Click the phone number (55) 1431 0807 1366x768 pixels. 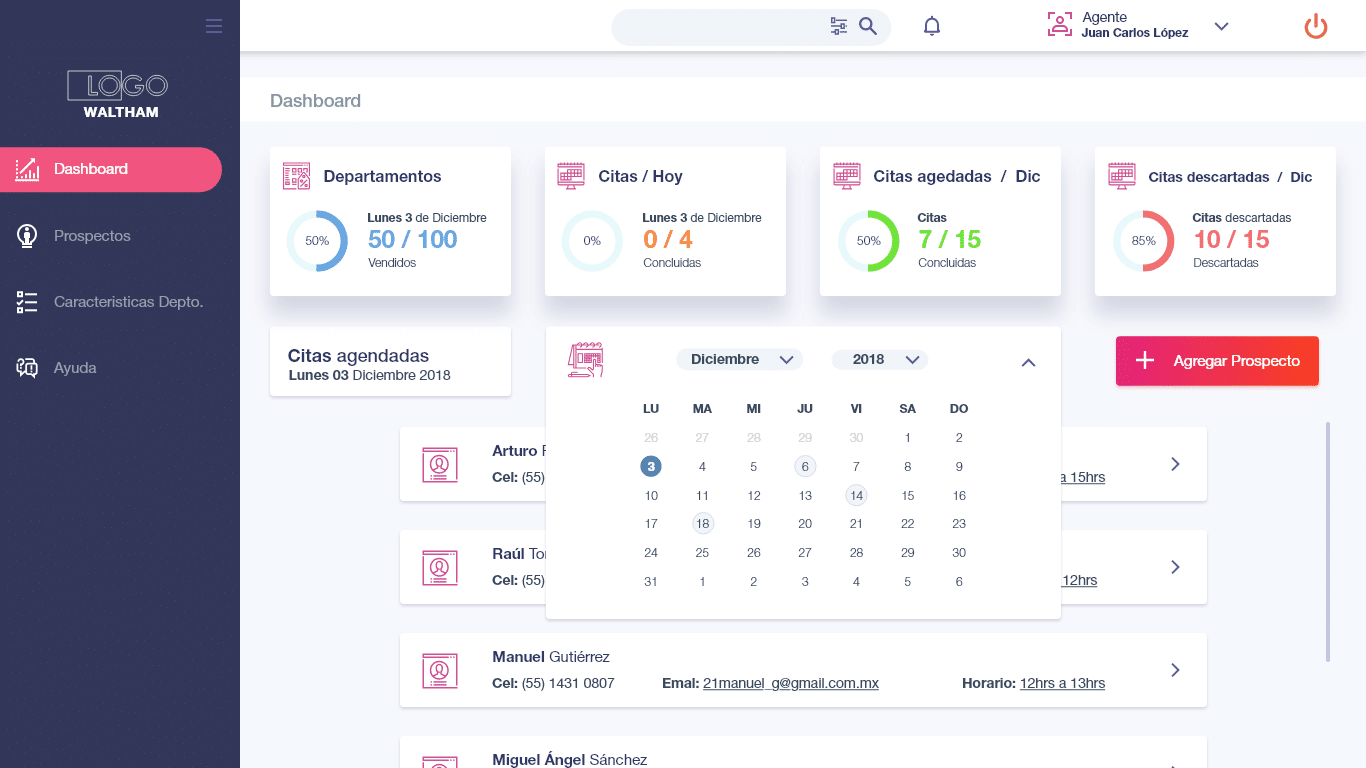pos(568,683)
